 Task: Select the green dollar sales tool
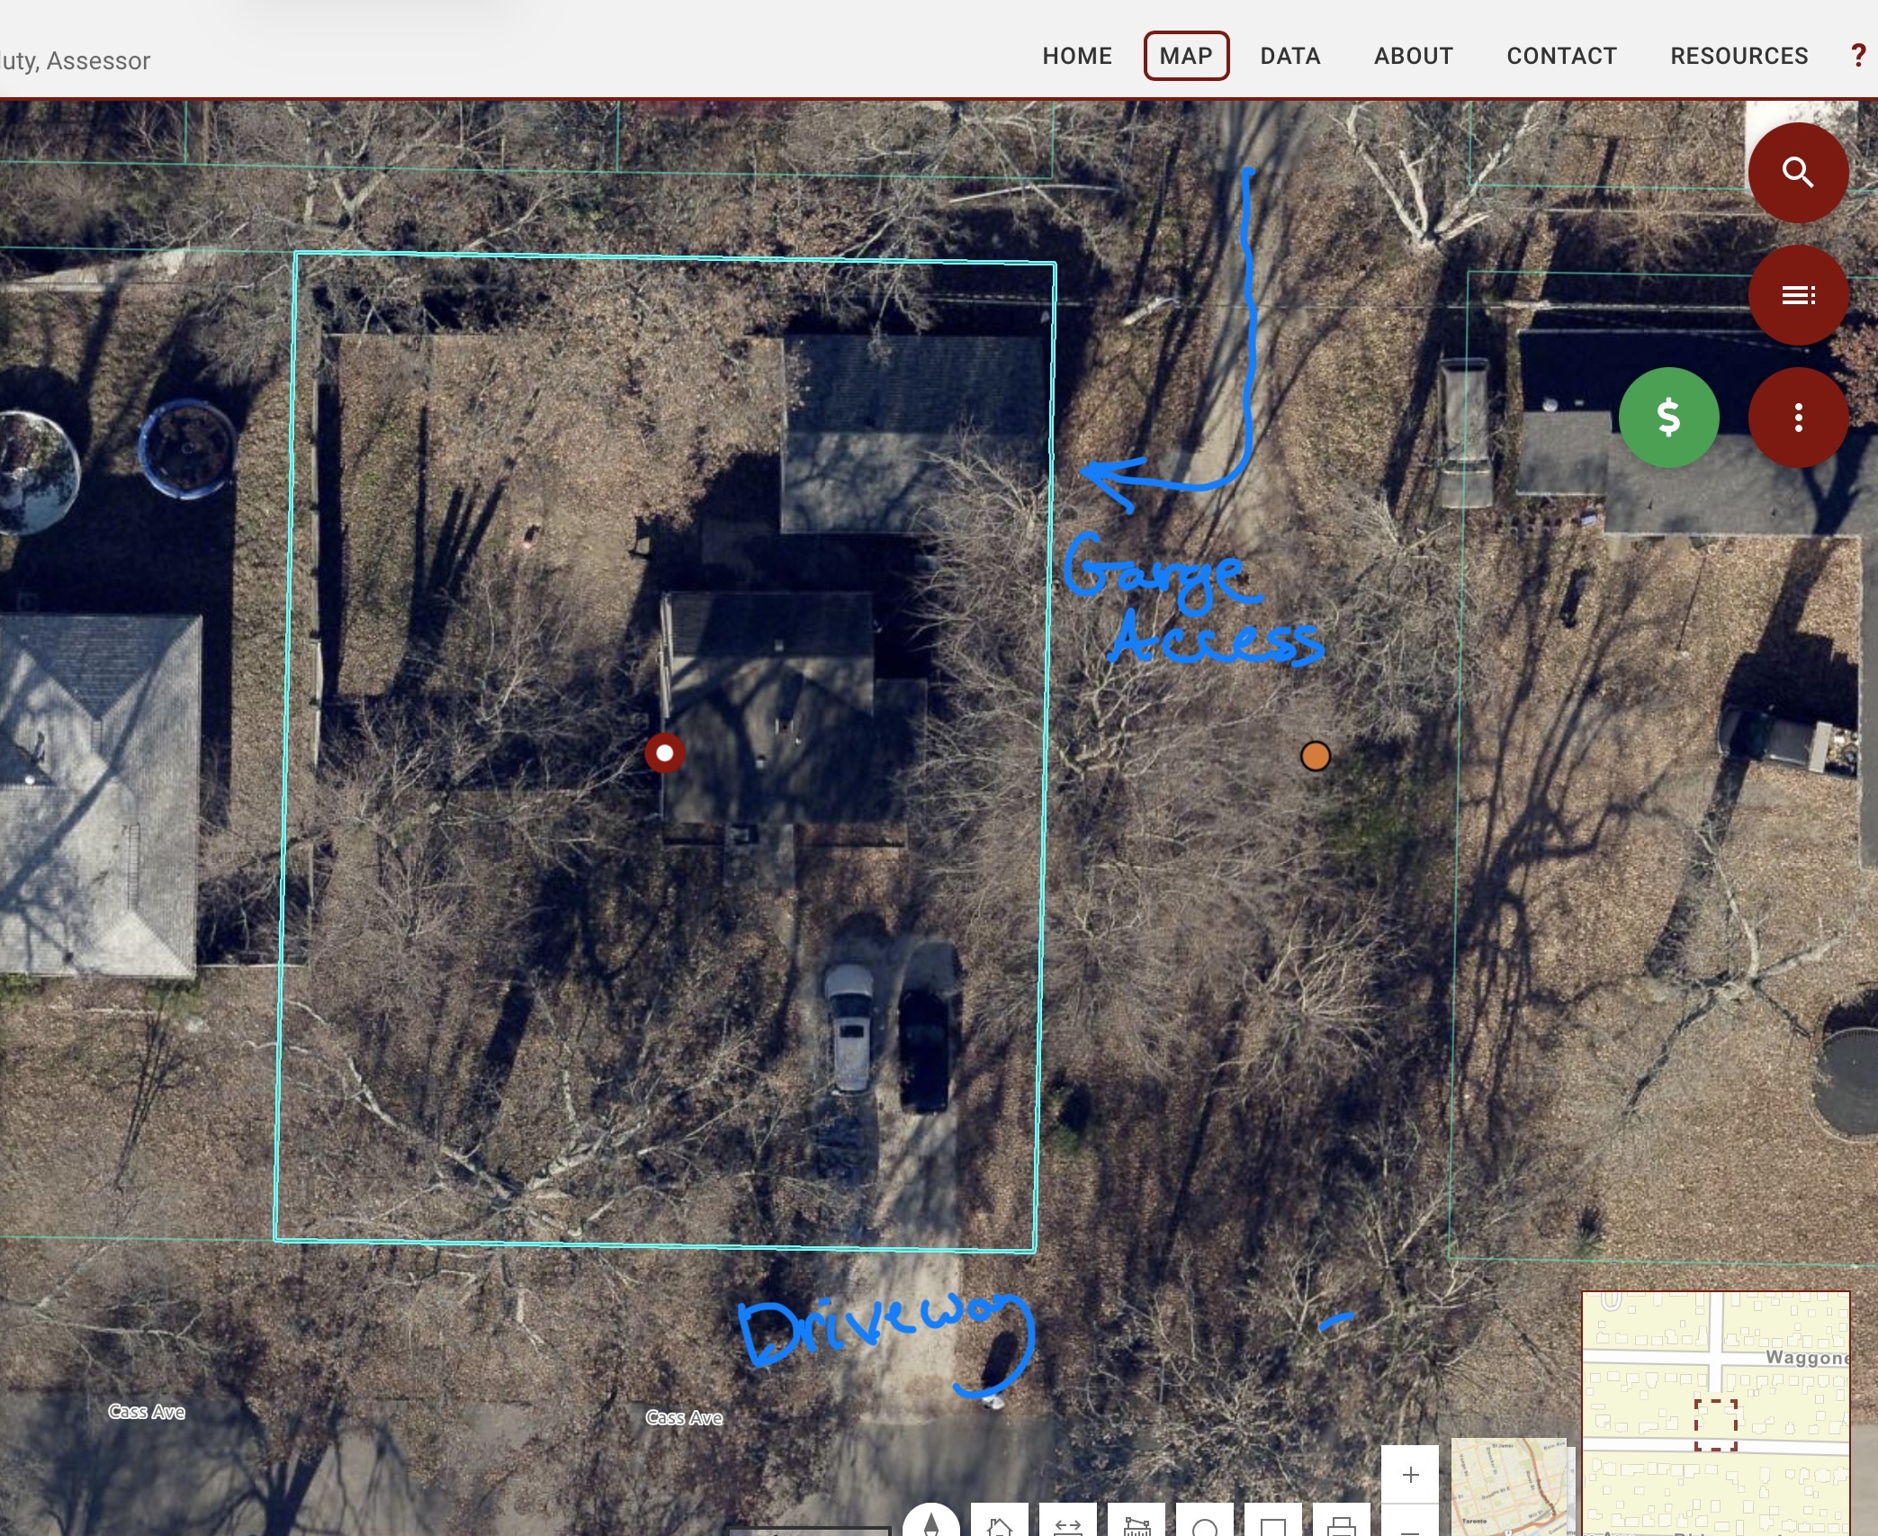click(x=1670, y=417)
